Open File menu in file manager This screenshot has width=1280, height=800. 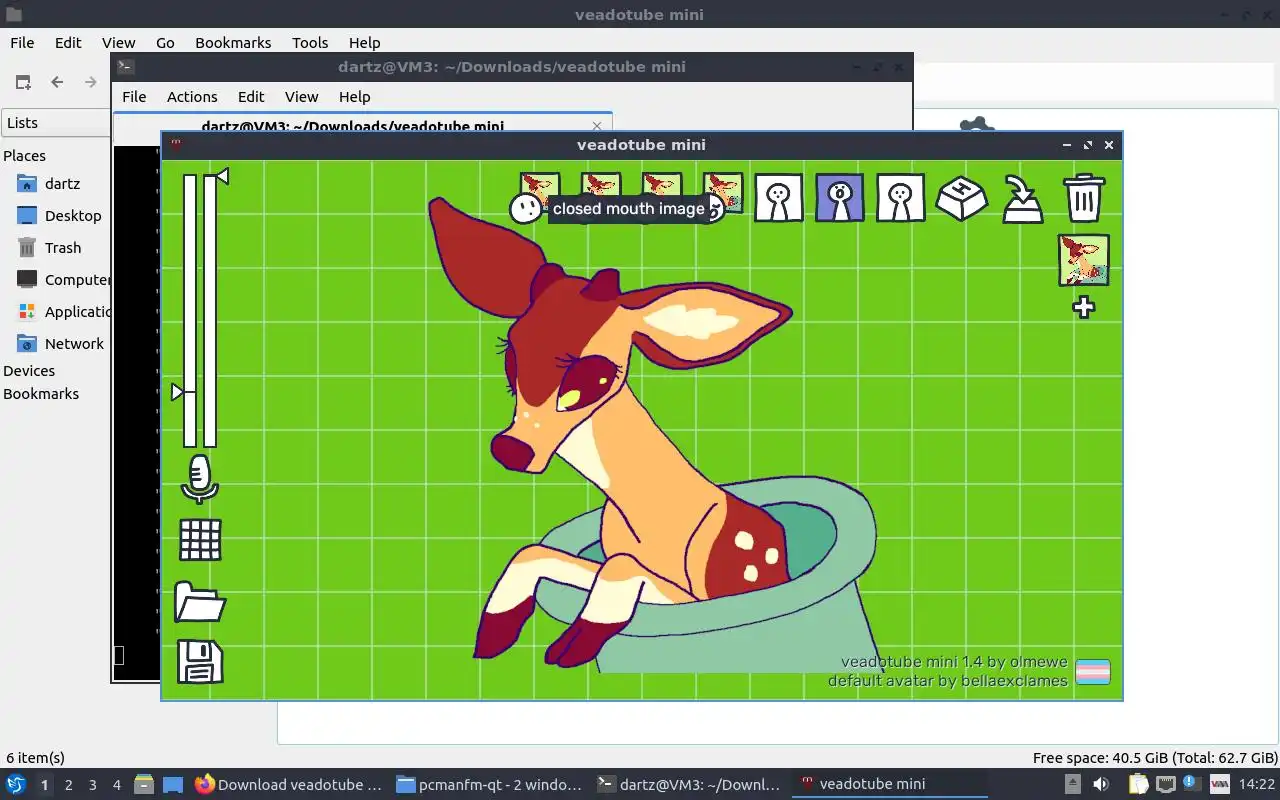click(22, 43)
